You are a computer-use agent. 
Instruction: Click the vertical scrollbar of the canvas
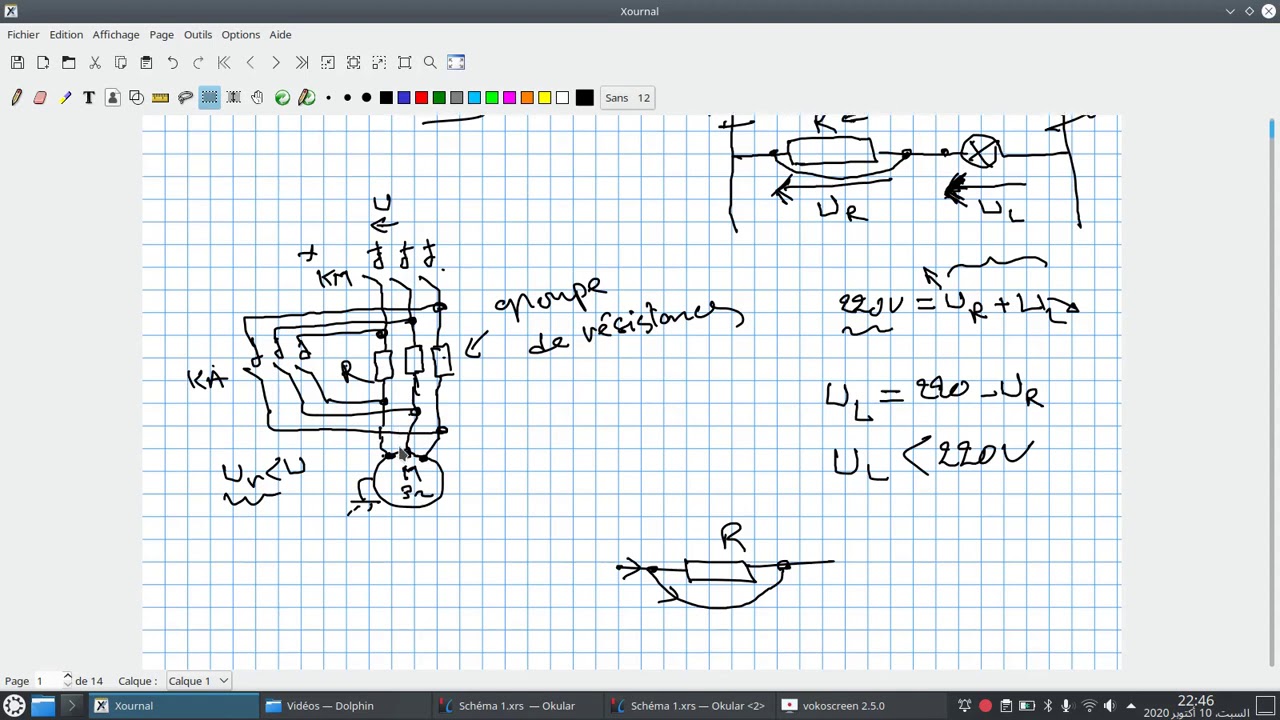coord(1272,391)
